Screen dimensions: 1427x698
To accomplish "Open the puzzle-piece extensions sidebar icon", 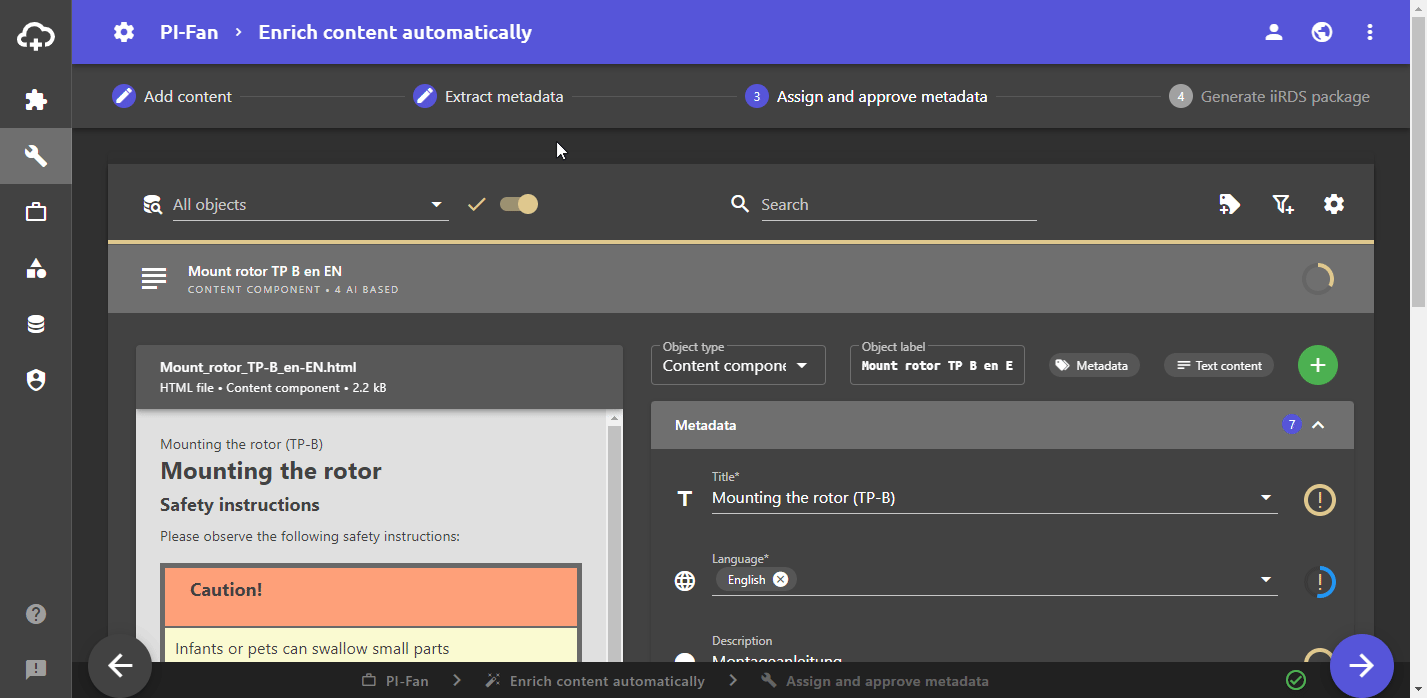I will point(36,100).
